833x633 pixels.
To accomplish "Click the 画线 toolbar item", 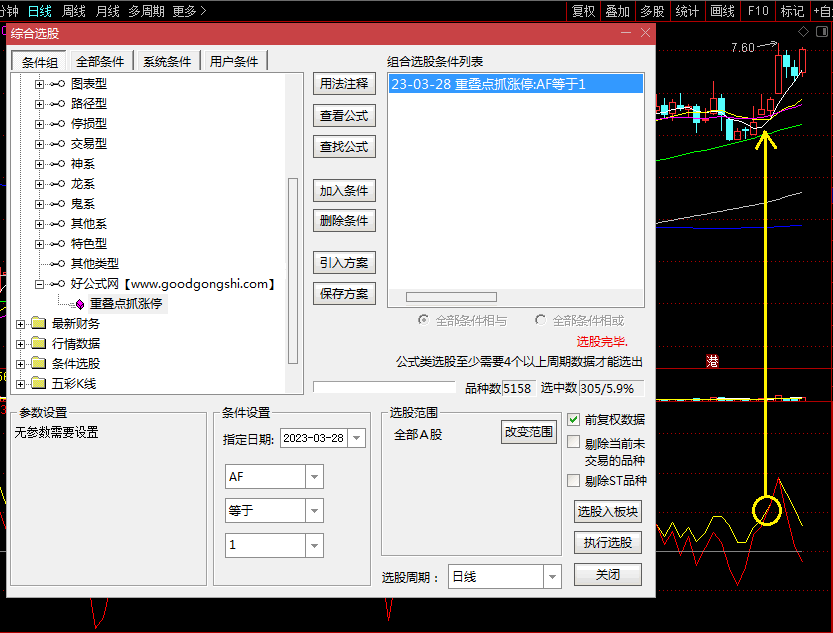I will coord(722,11).
